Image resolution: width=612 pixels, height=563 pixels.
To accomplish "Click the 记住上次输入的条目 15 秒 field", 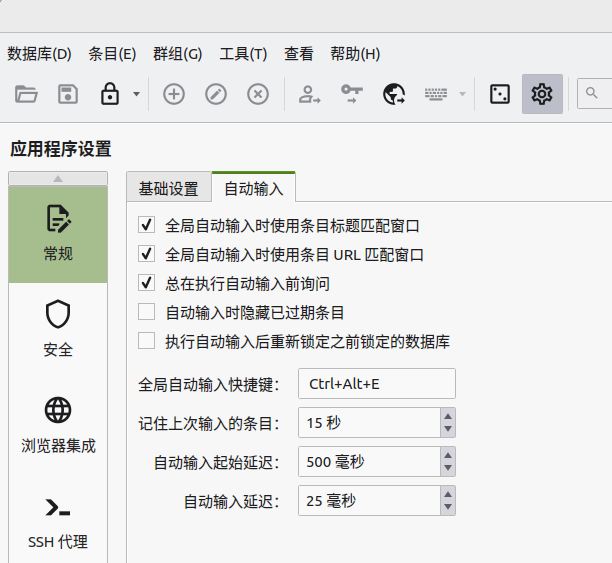I will pyautogui.click(x=369, y=423).
